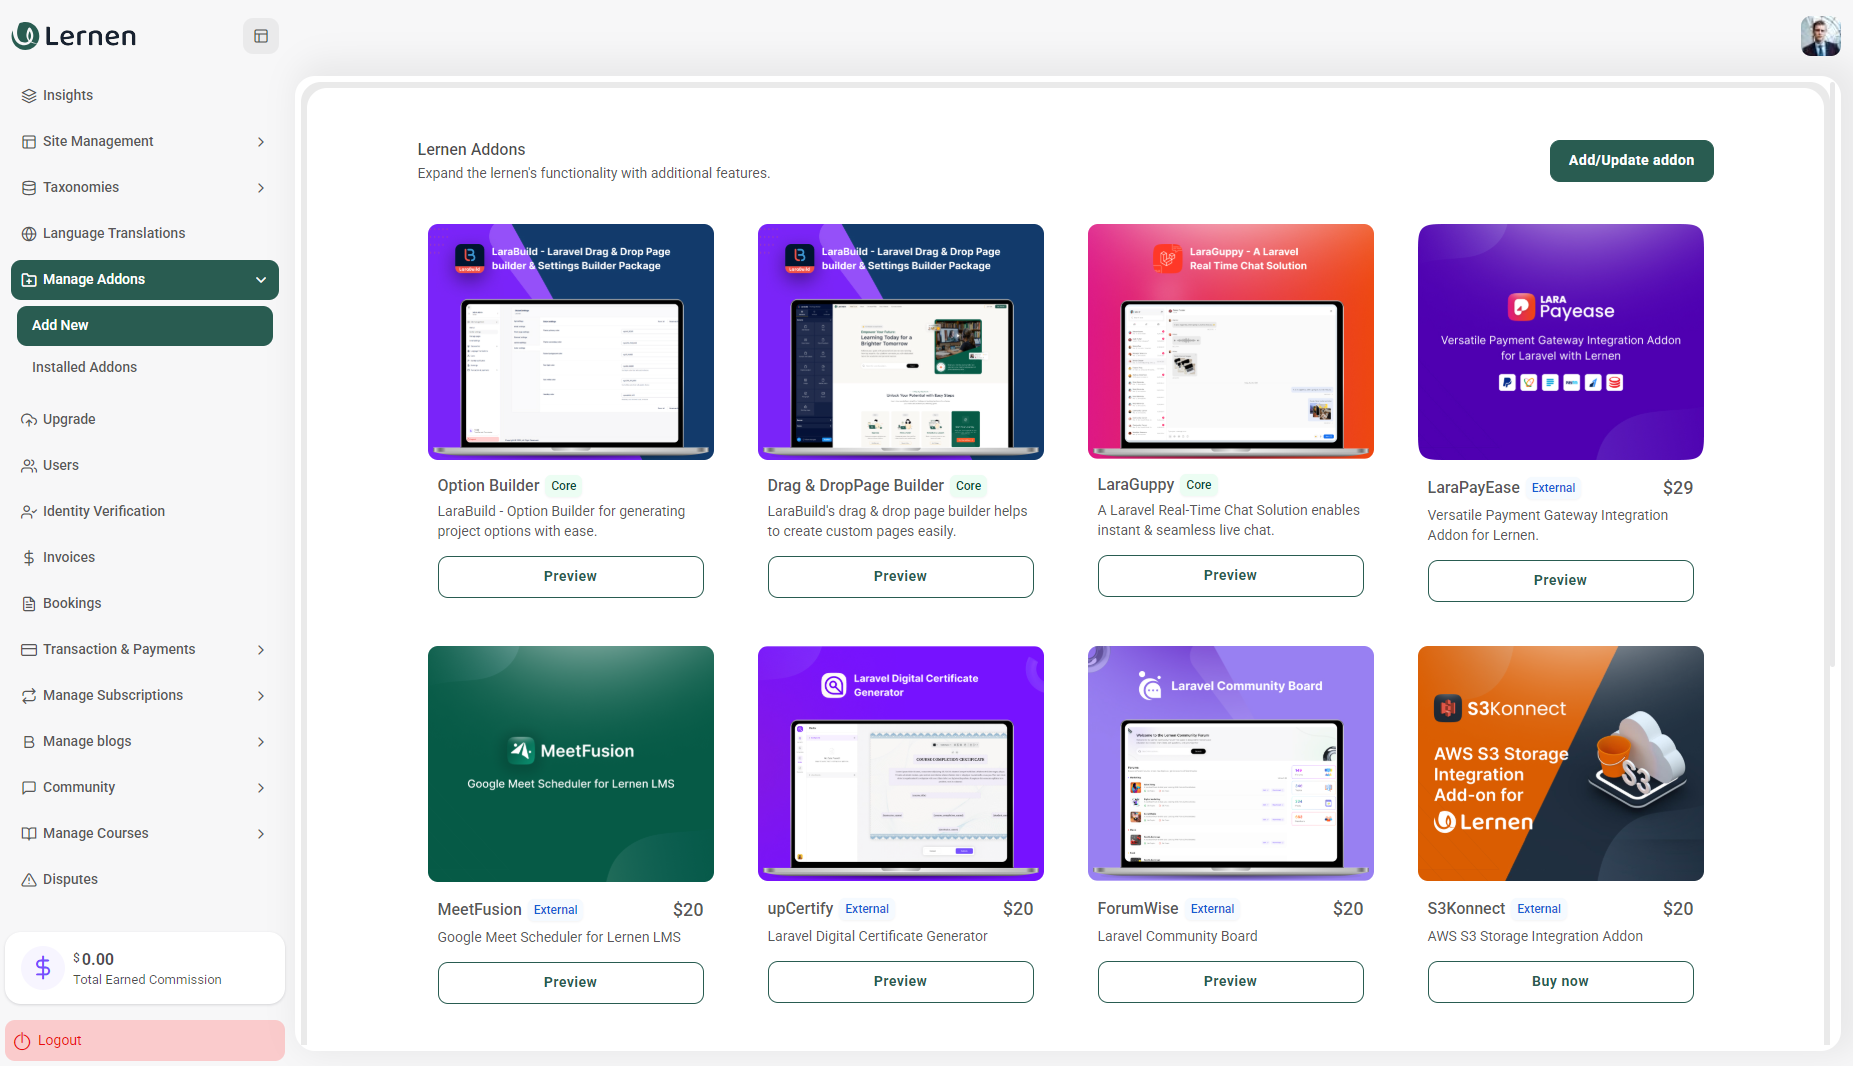Click the Invoices dollar icon
The height and width of the screenshot is (1066, 1853).
click(29, 558)
